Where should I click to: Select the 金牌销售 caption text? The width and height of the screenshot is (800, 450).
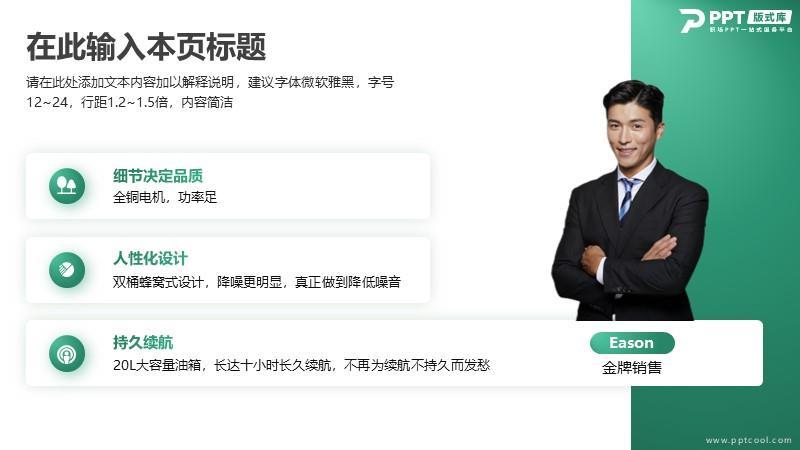point(632,368)
